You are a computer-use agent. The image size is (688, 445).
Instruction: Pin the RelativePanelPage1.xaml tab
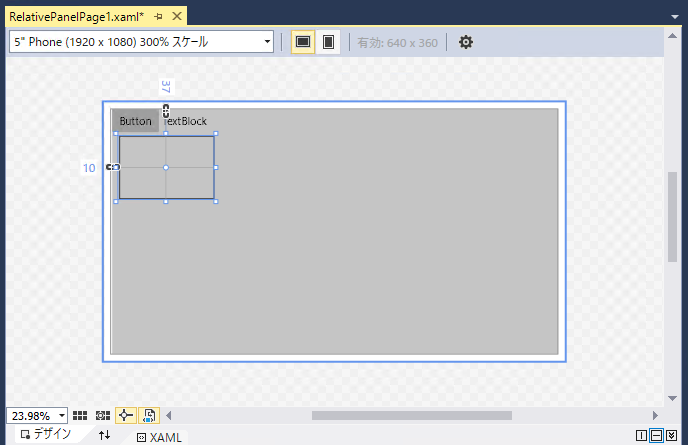pyautogui.click(x=159, y=17)
